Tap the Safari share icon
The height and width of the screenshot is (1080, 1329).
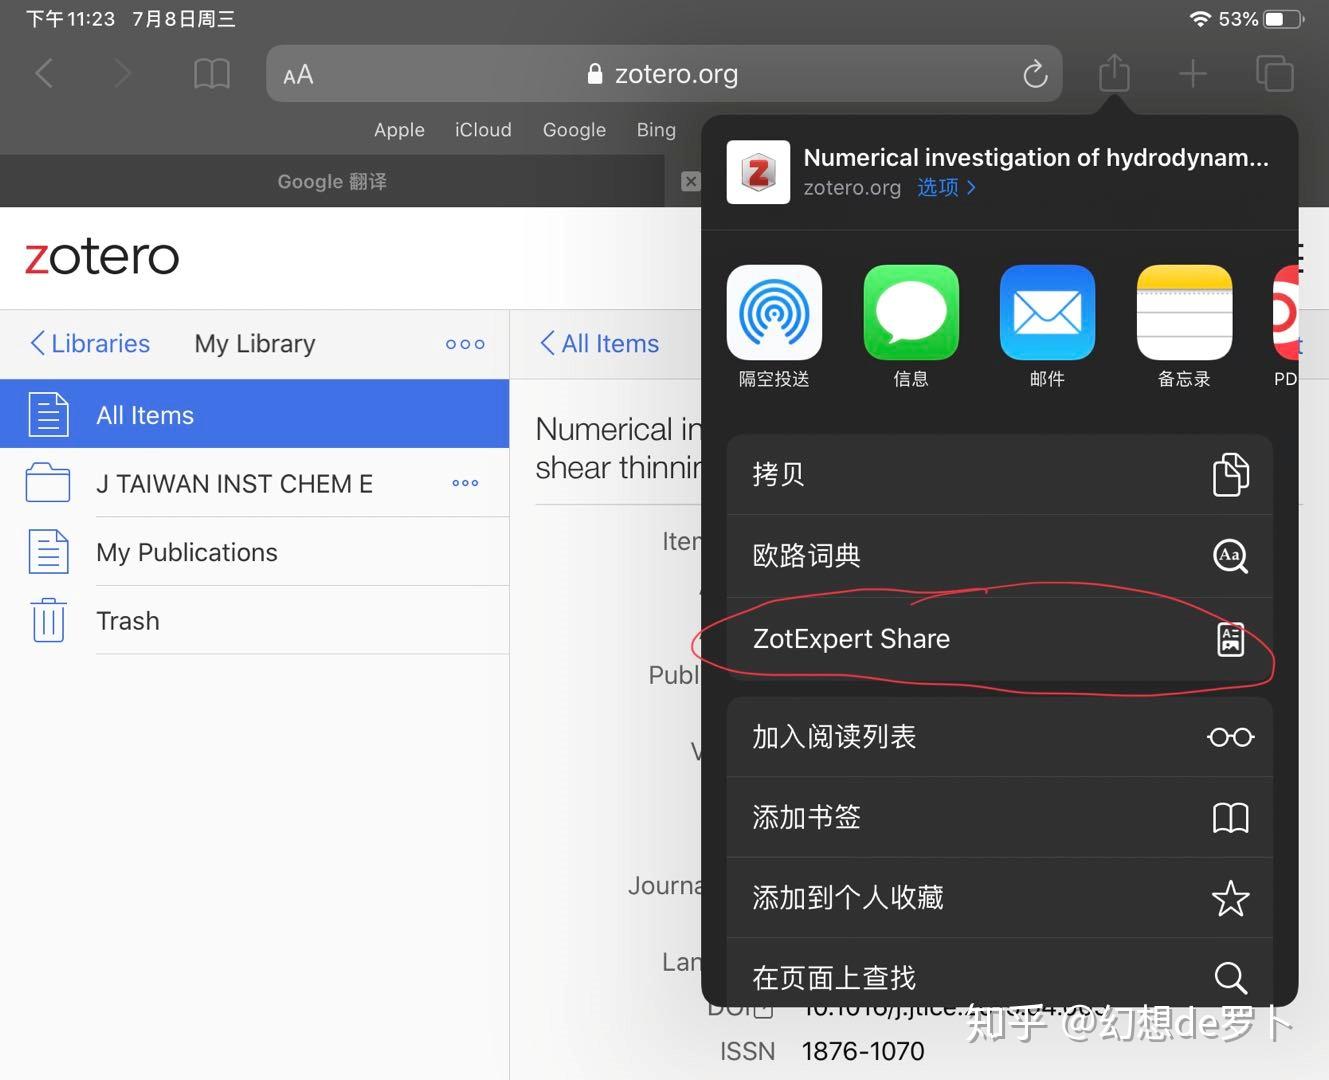tap(1113, 72)
